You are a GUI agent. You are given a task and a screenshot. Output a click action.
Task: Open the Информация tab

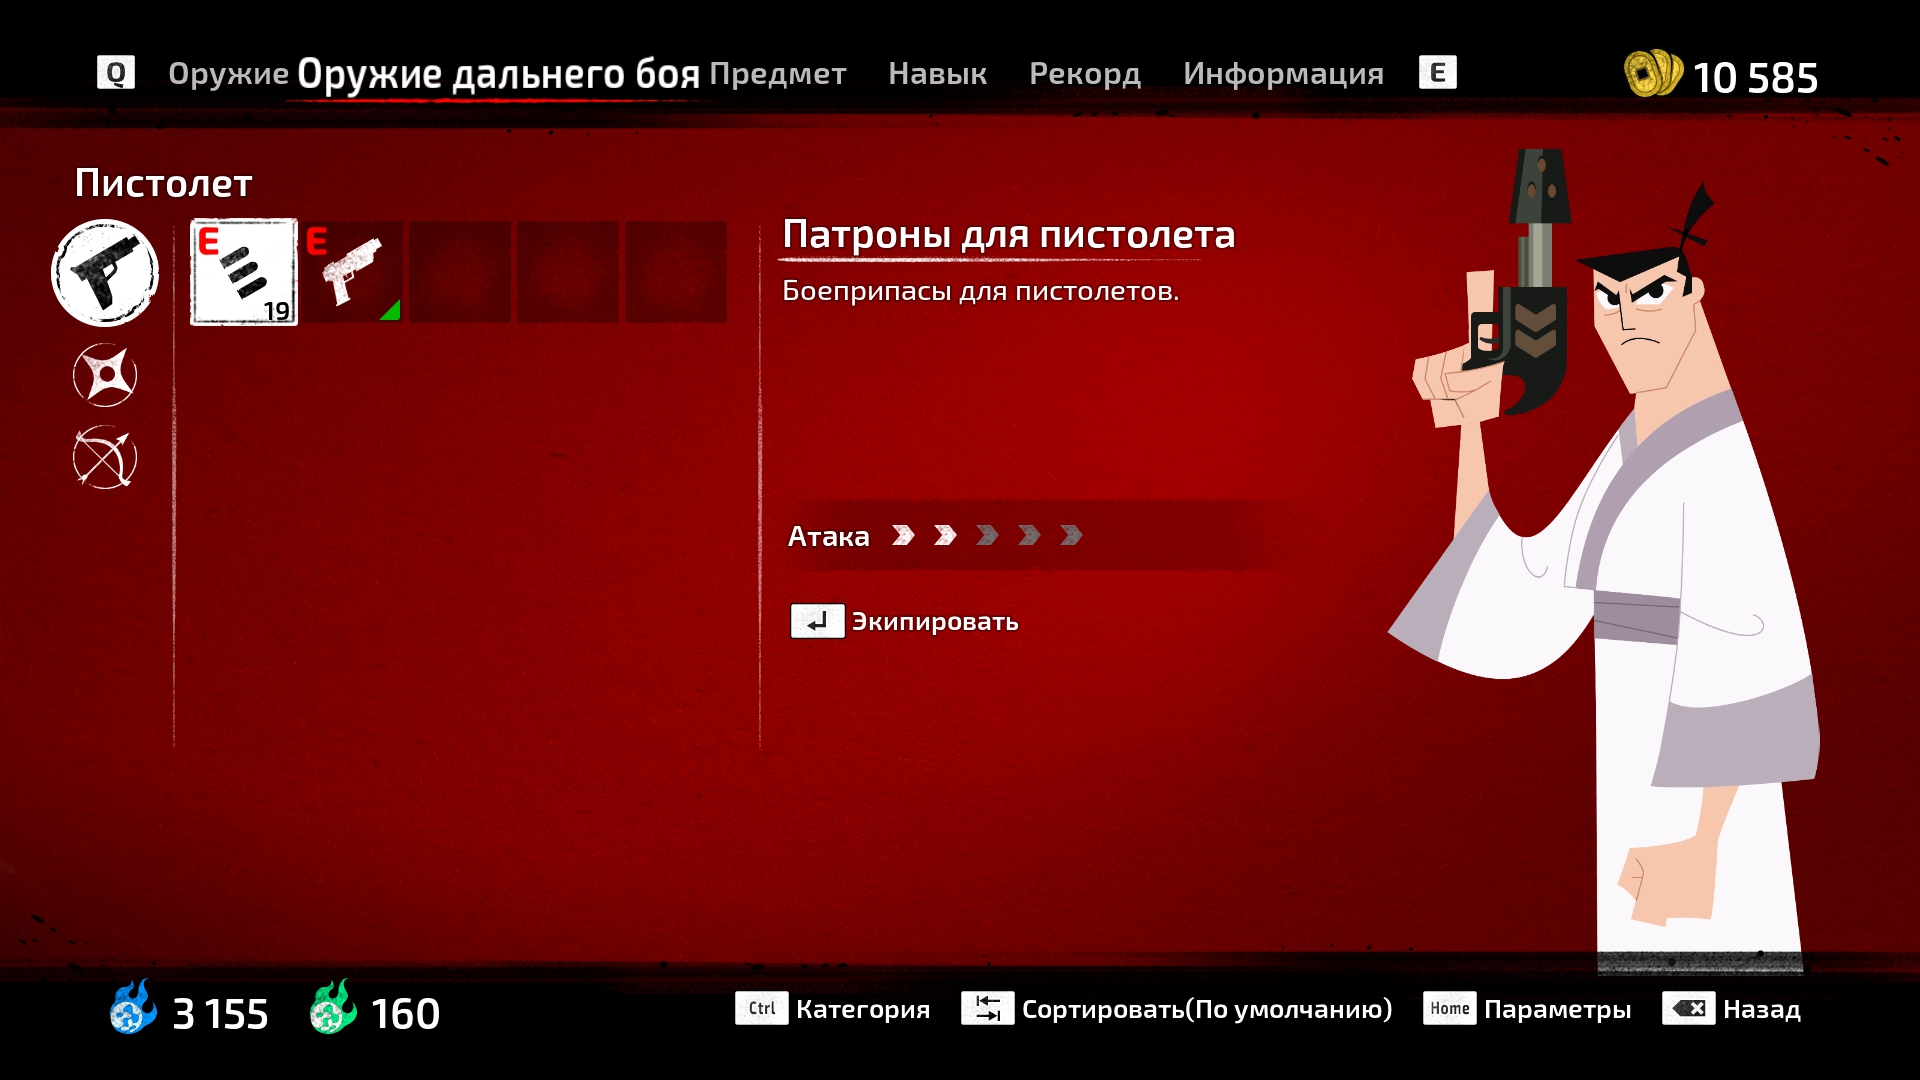pyautogui.click(x=1283, y=74)
